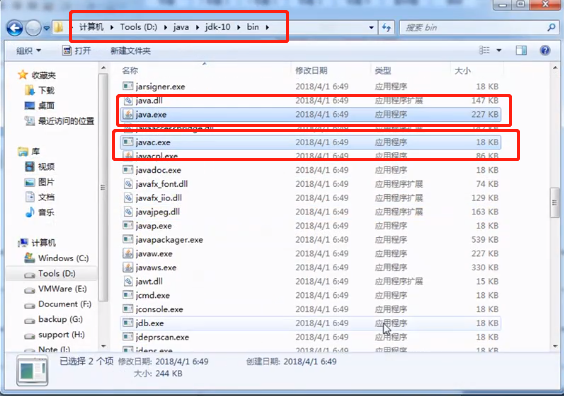The image size is (564, 396).
Task: Toggle the preview pane button
Action: click(521, 50)
